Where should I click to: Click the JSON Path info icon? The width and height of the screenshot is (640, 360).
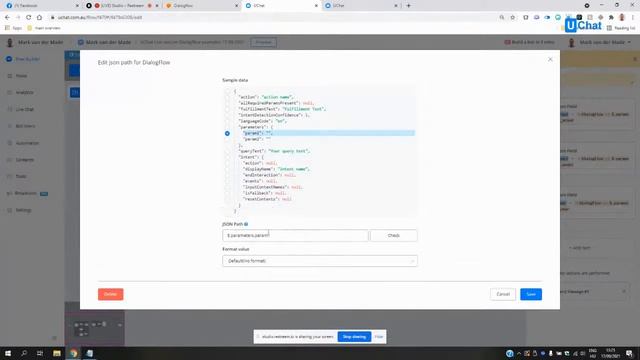246,224
